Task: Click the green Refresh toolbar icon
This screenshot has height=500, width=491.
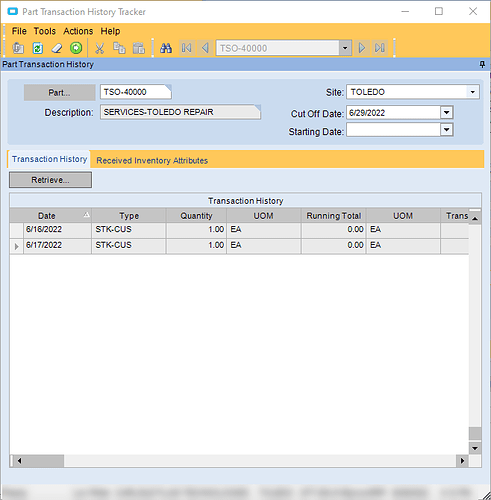Action: [38, 48]
